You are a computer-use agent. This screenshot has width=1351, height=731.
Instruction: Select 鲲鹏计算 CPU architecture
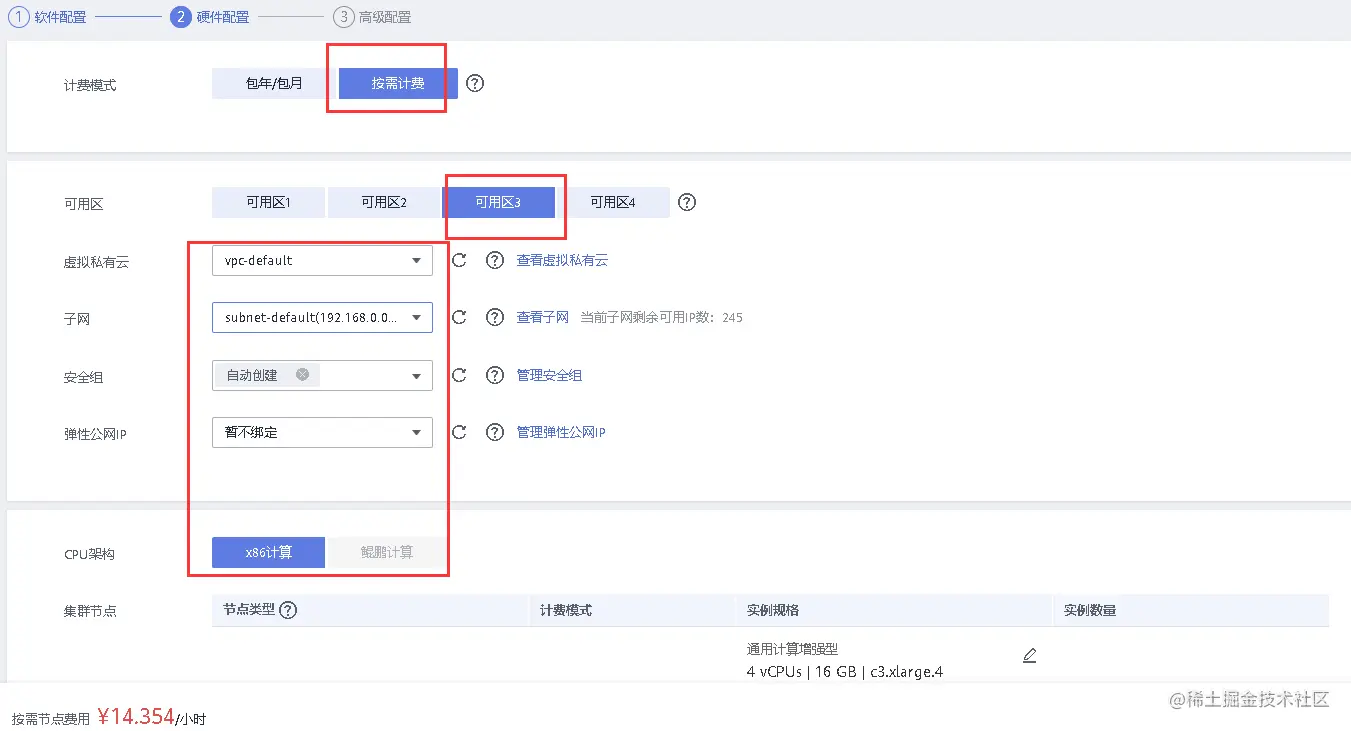point(387,552)
